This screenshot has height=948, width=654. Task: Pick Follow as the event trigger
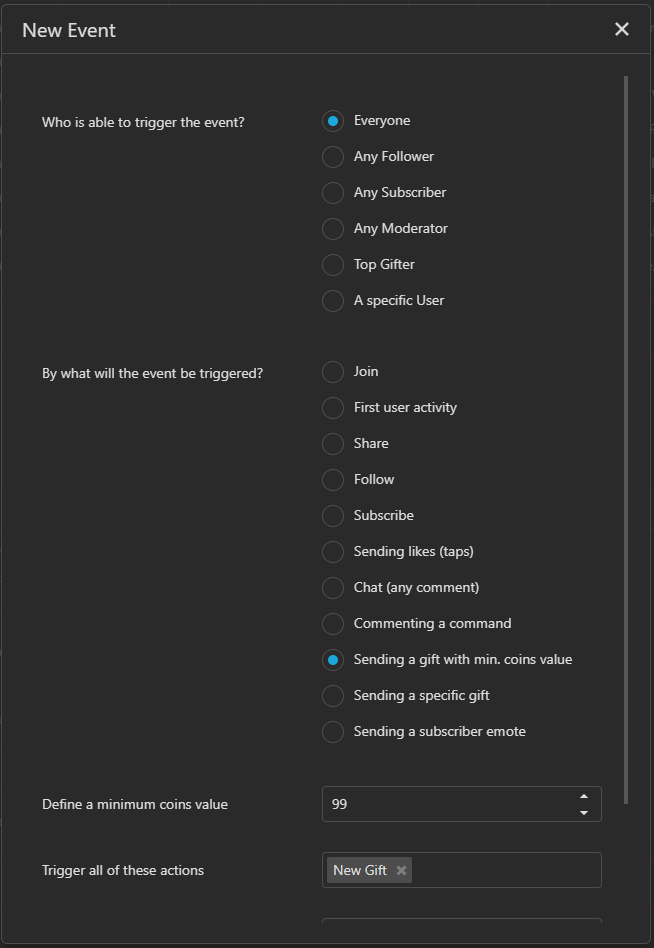[333, 480]
